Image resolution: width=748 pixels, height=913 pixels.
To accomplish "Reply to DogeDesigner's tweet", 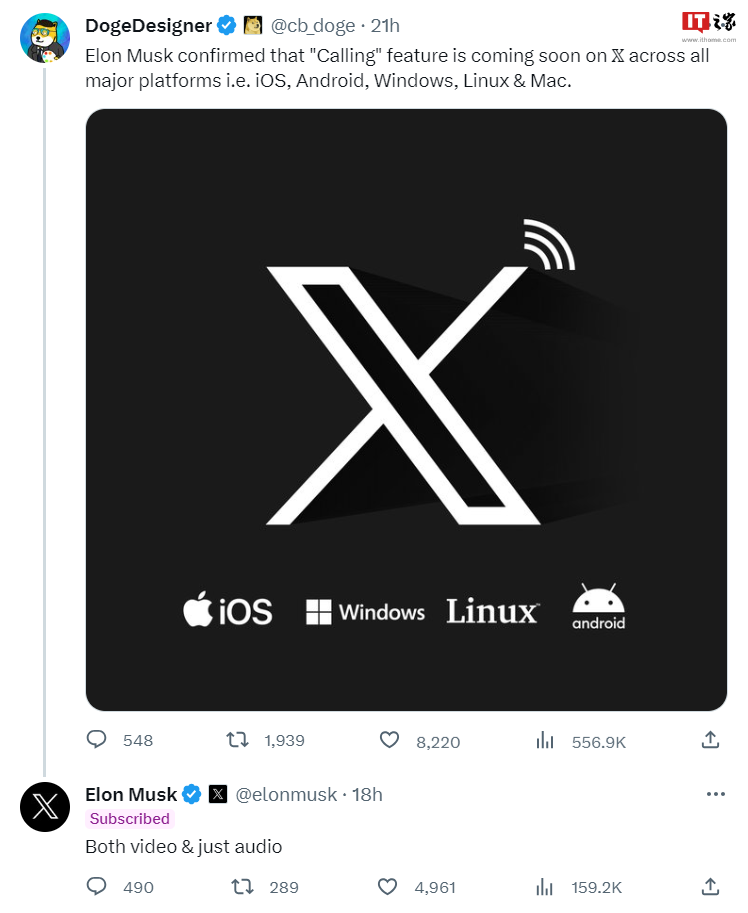I will [97, 740].
